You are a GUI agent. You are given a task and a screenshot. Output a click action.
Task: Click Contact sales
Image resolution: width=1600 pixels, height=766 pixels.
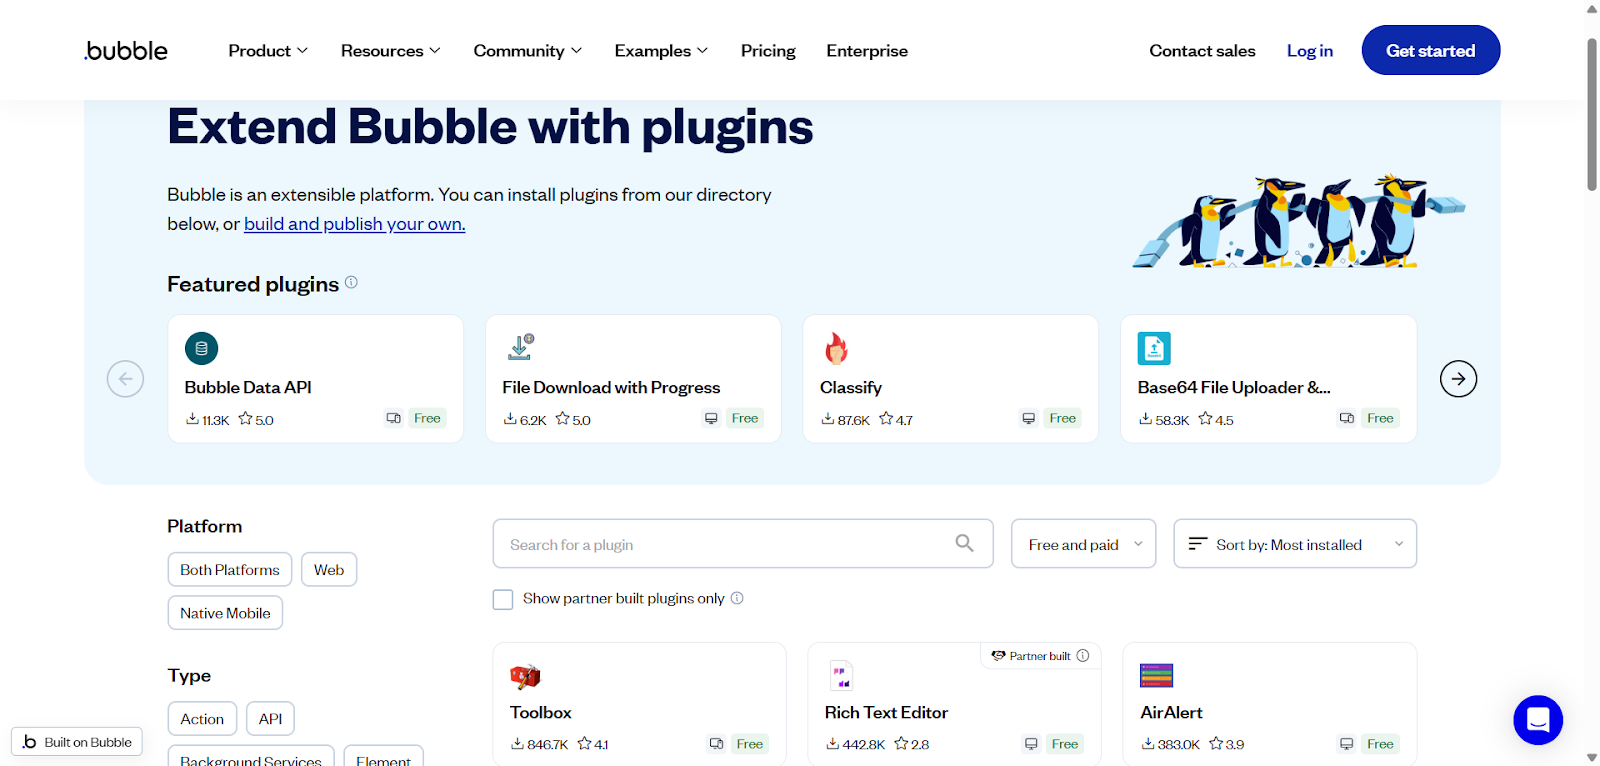point(1202,51)
